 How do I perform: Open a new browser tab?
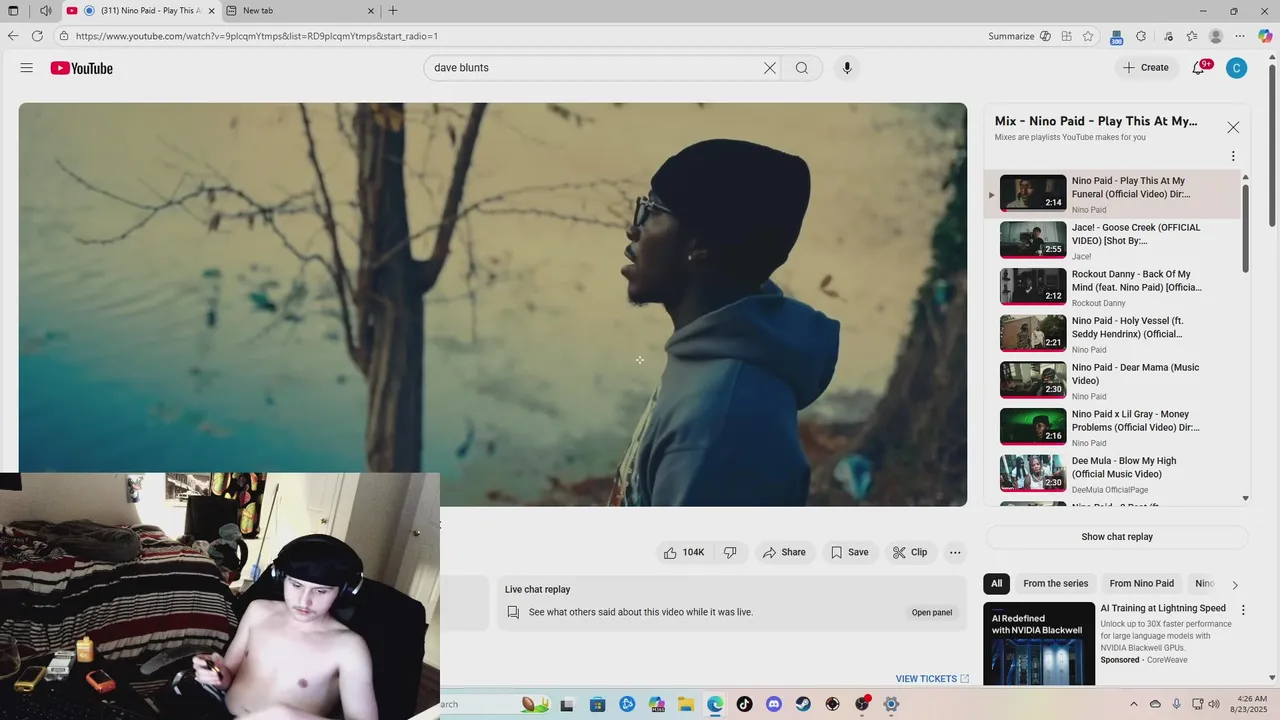point(393,11)
